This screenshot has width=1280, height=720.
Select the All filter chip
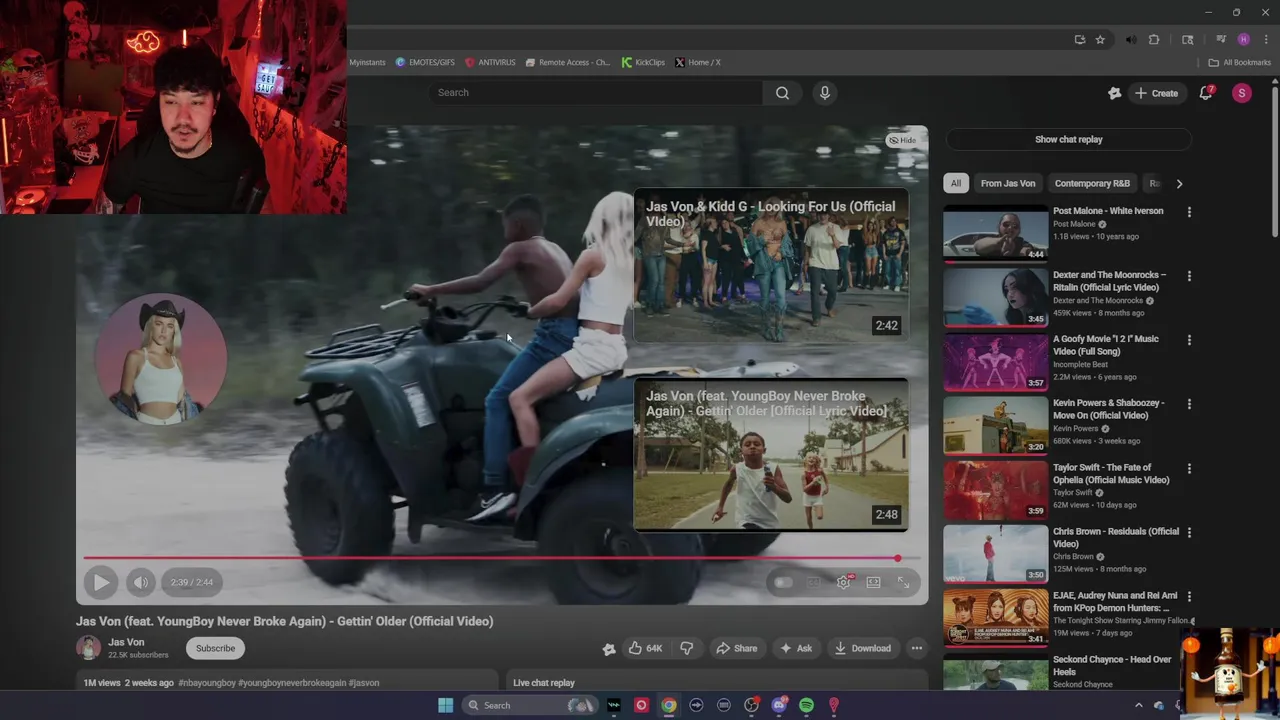pyautogui.click(x=955, y=183)
